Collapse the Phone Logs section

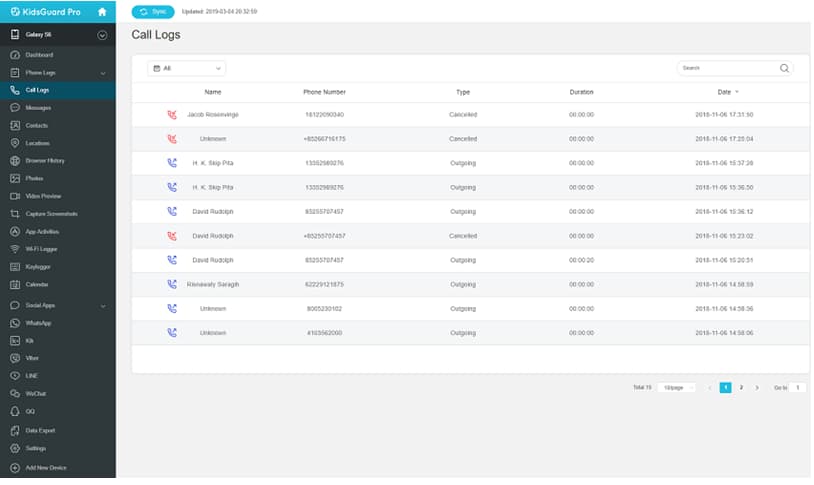[x=103, y=73]
